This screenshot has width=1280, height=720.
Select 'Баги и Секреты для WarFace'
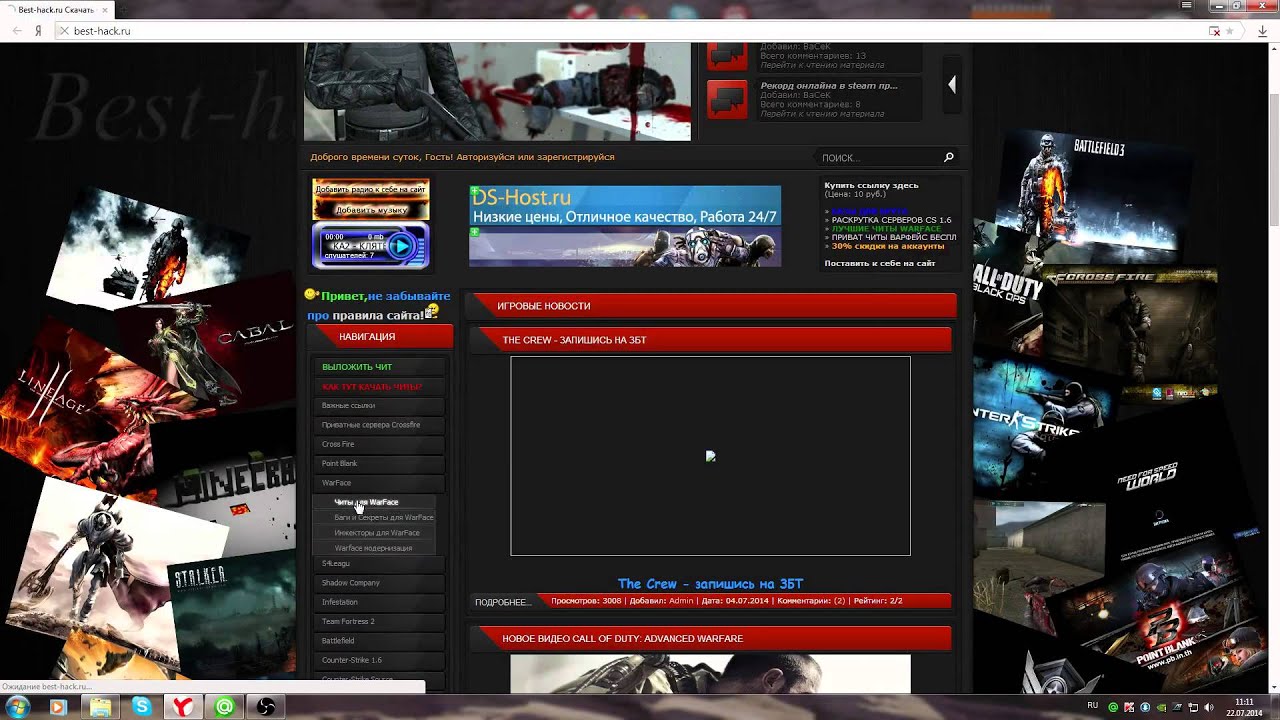(376, 518)
